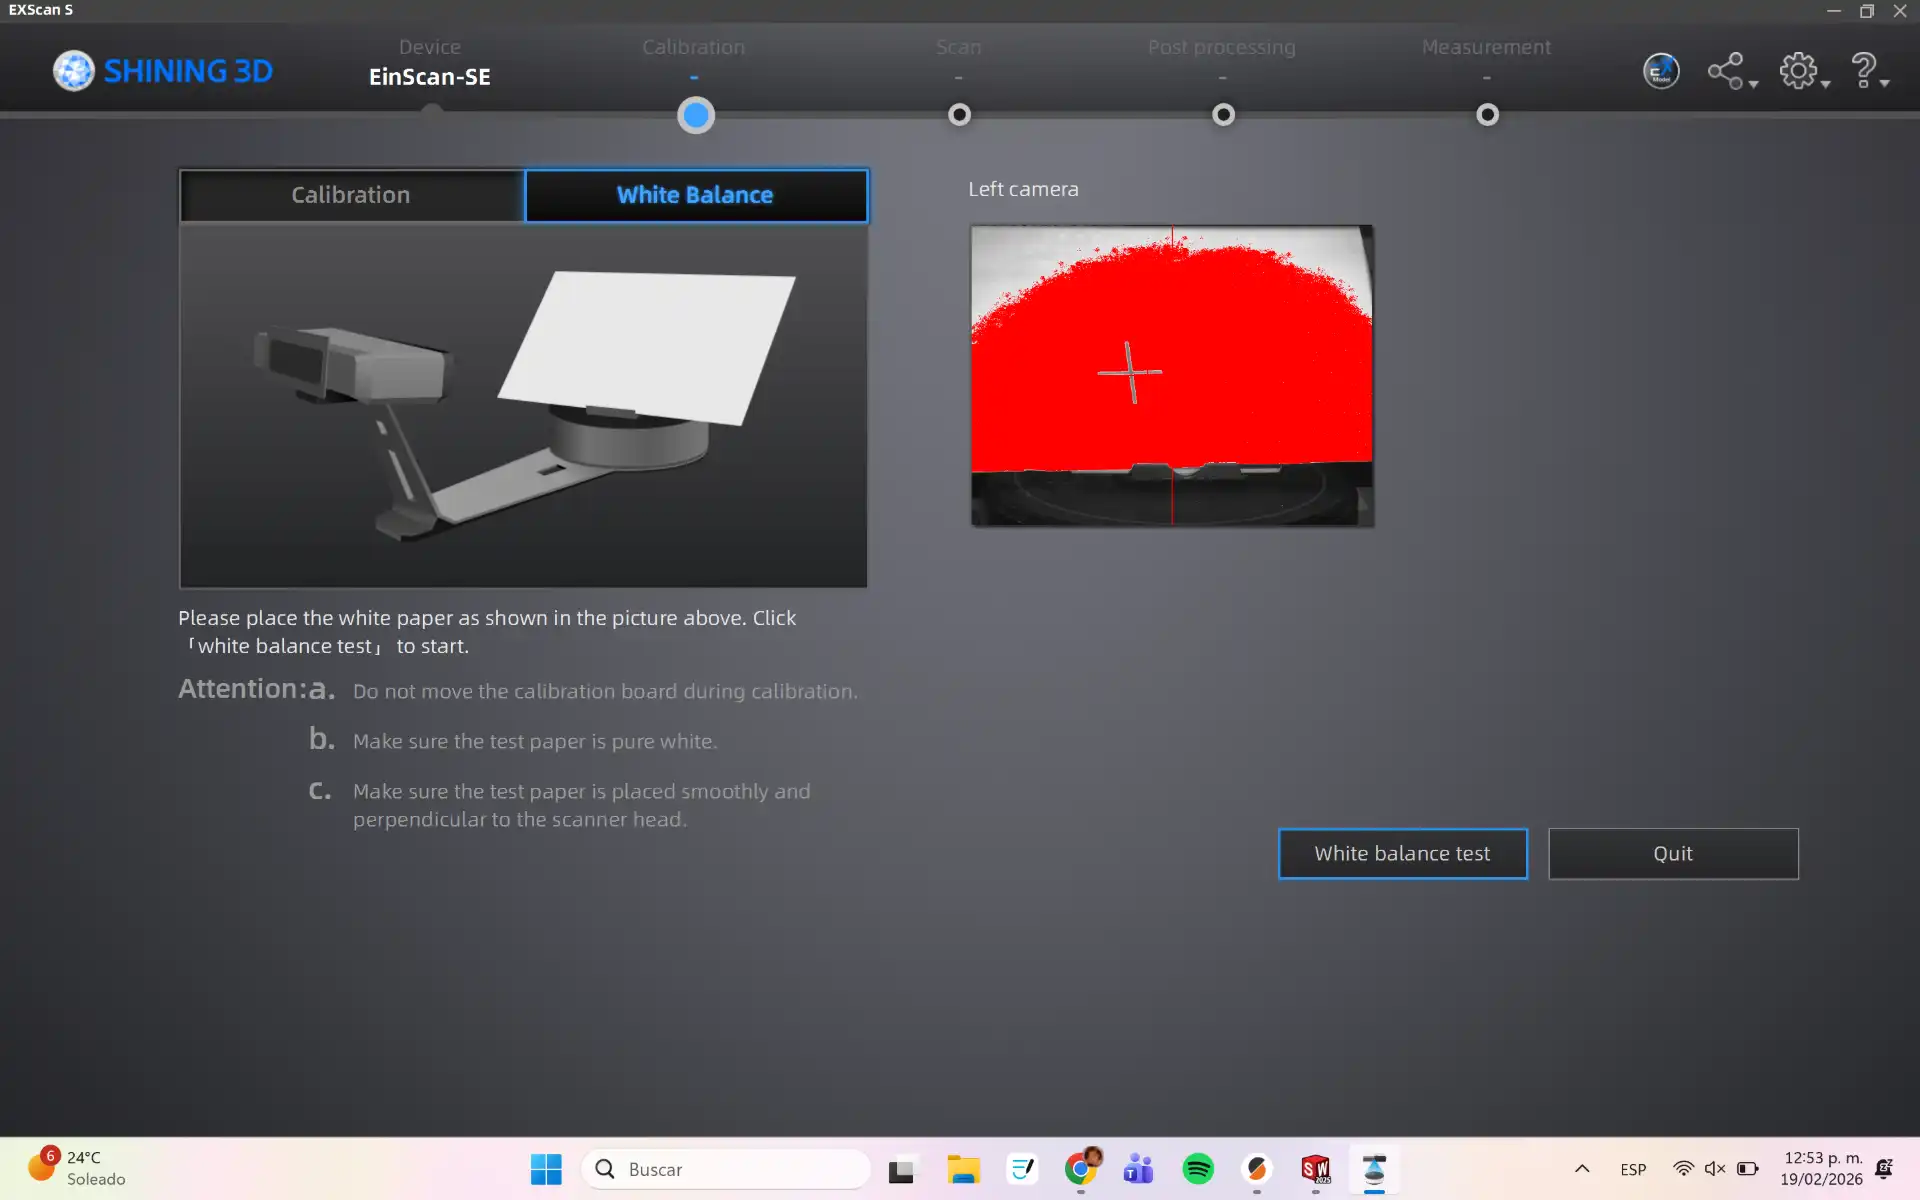The height and width of the screenshot is (1200, 1920).
Task: Click the Measurement step node on the progress bar
Action: tap(1487, 115)
